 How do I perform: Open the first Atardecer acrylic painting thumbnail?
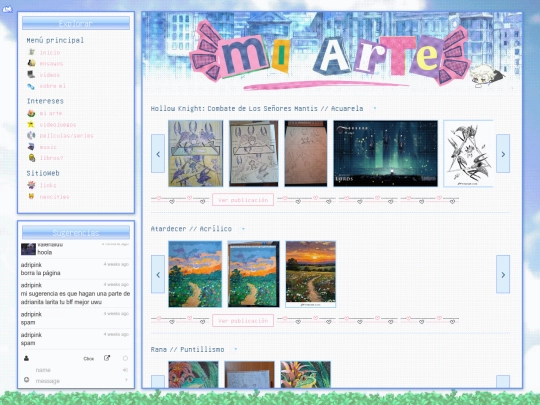point(195,274)
